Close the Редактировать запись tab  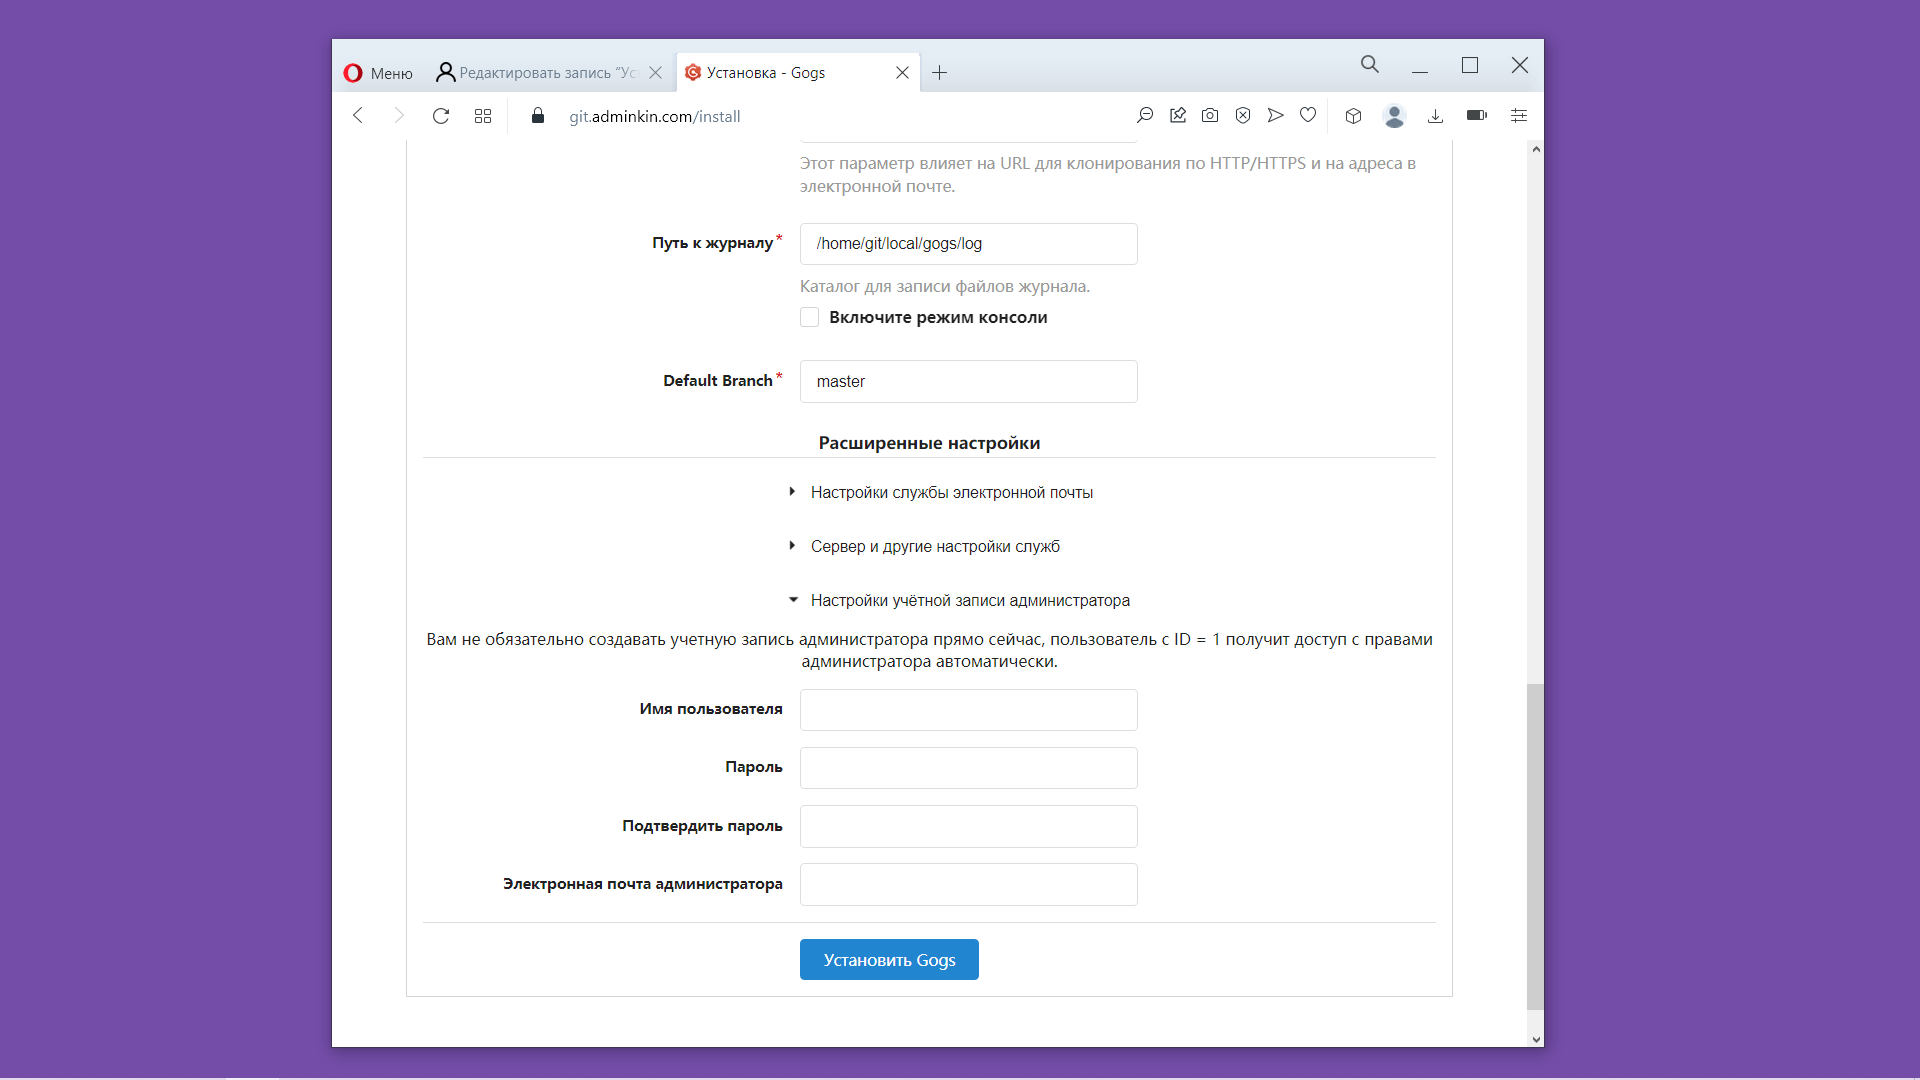click(655, 73)
